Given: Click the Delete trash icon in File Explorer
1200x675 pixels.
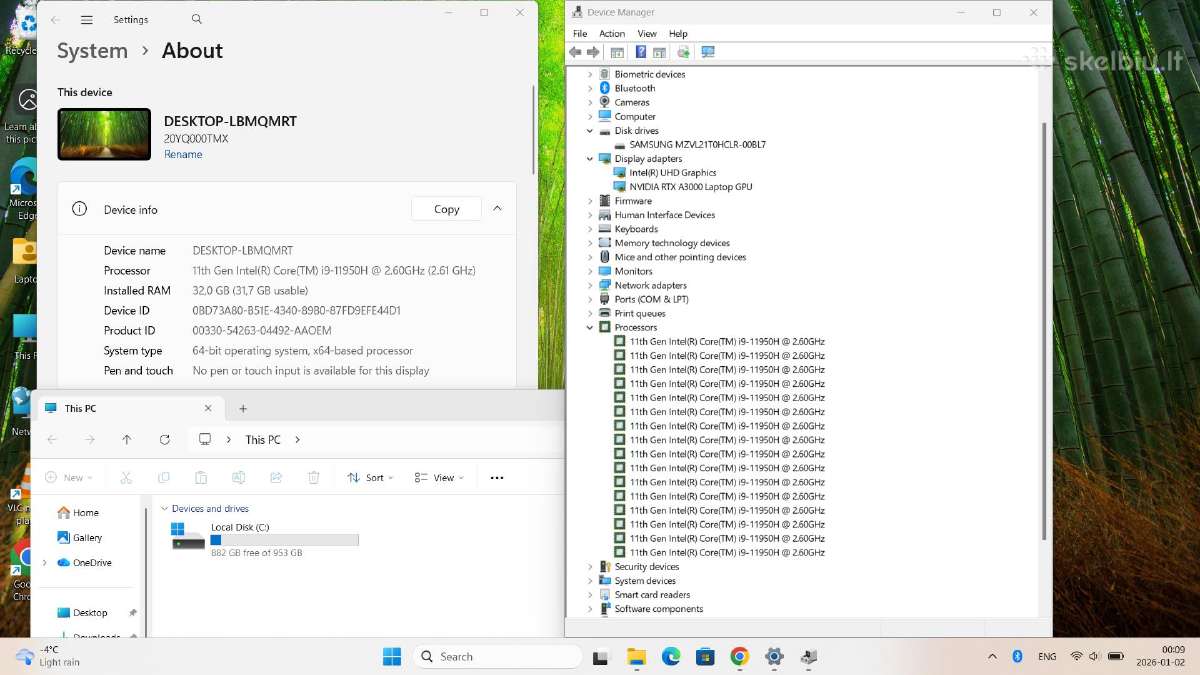Looking at the screenshot, I should click(x=313, y=478).
